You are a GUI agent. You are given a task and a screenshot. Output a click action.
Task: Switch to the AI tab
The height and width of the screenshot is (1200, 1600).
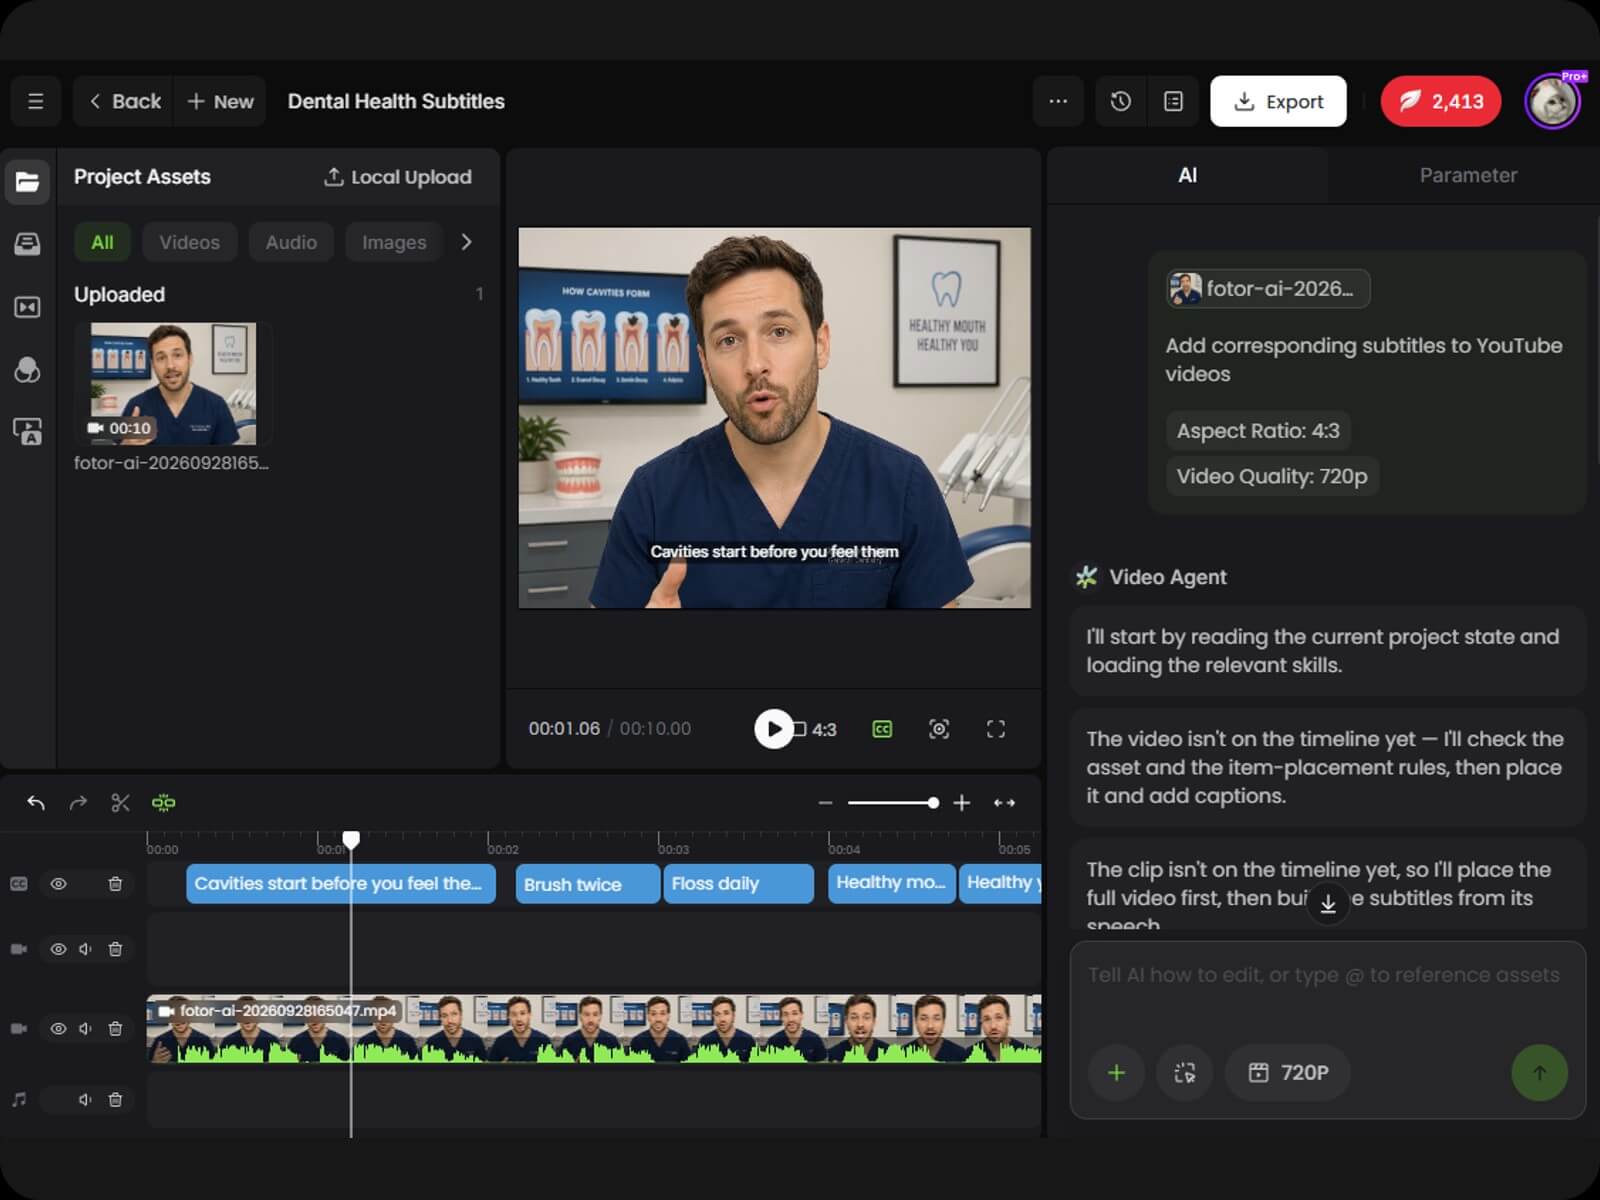(1188, 175)
